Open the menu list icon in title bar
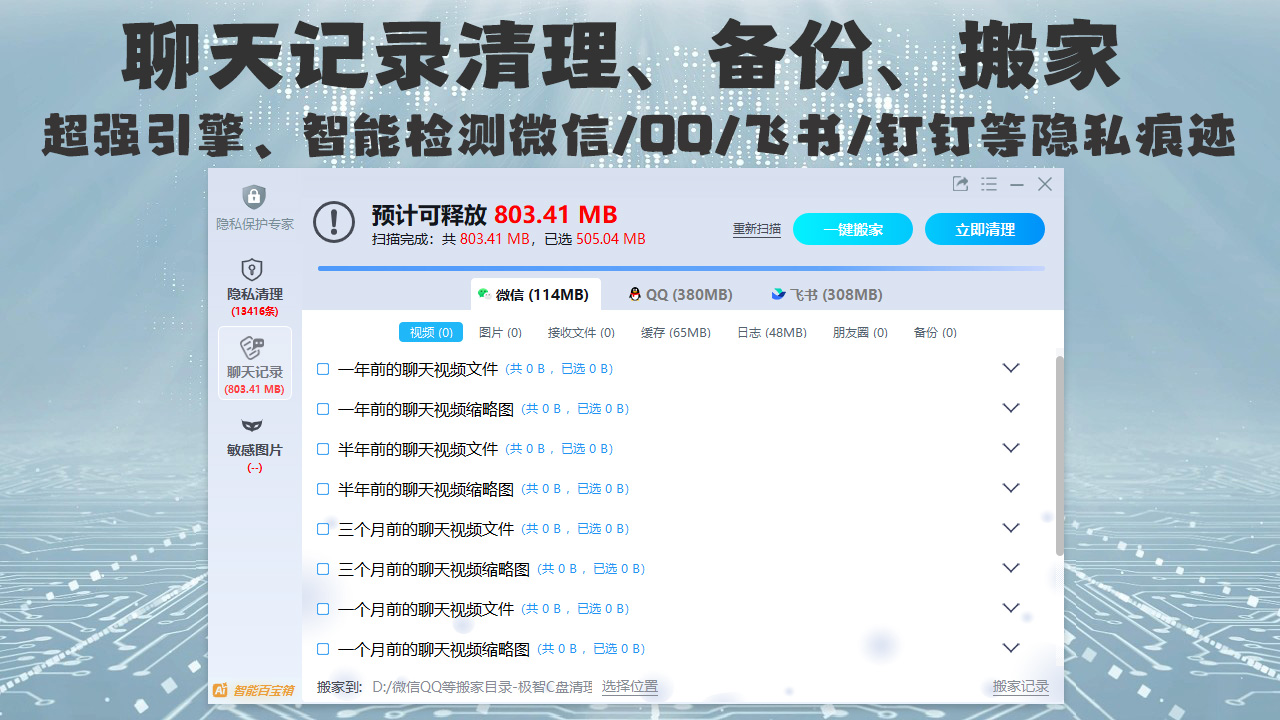The image size is (1280, 720). click(x=989, y=184)
